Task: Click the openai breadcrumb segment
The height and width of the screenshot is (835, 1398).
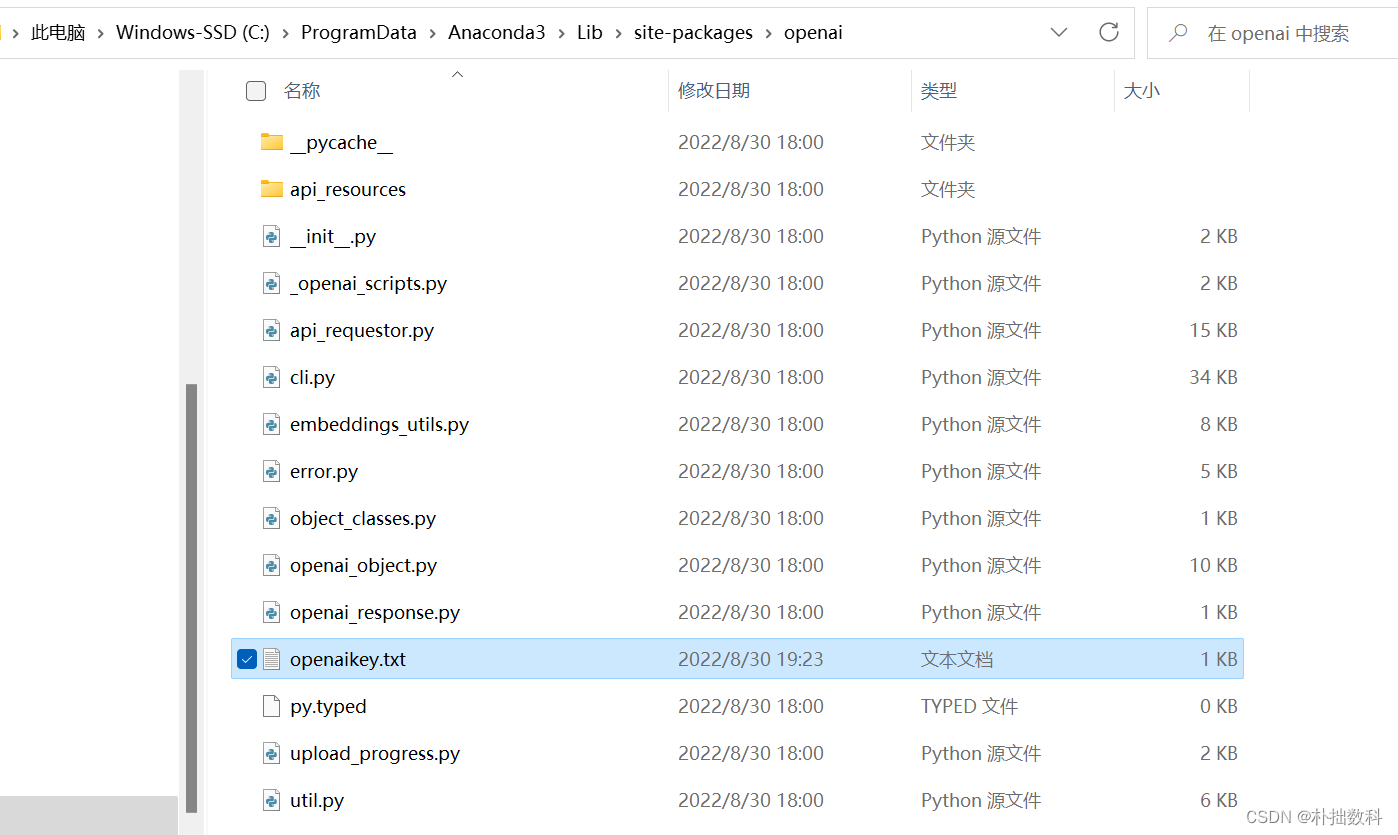Action: click(813, 33)
